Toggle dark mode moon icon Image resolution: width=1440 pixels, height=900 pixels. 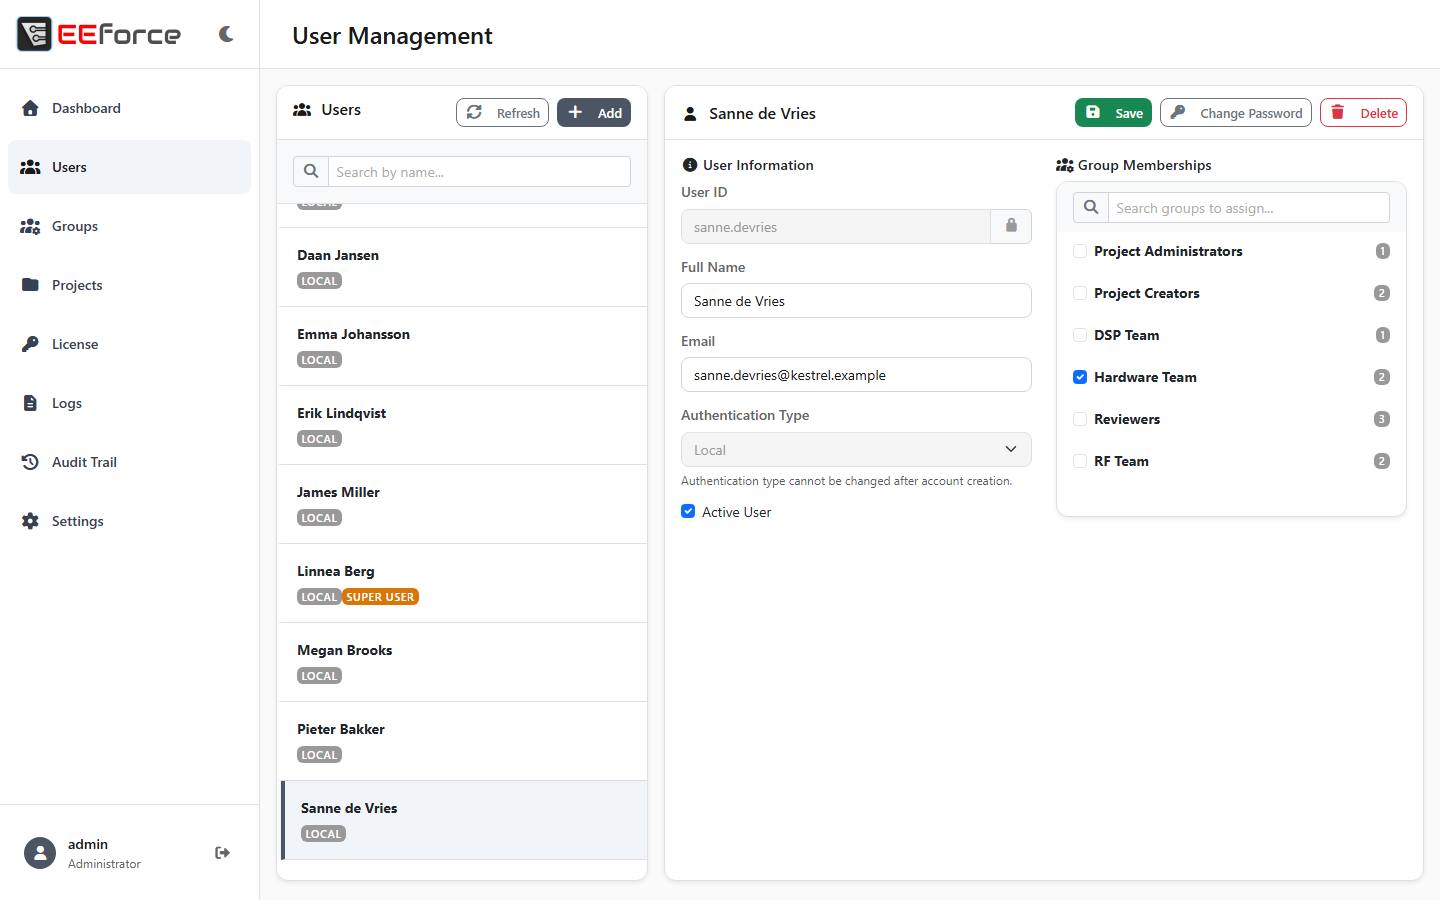(226, 34)
